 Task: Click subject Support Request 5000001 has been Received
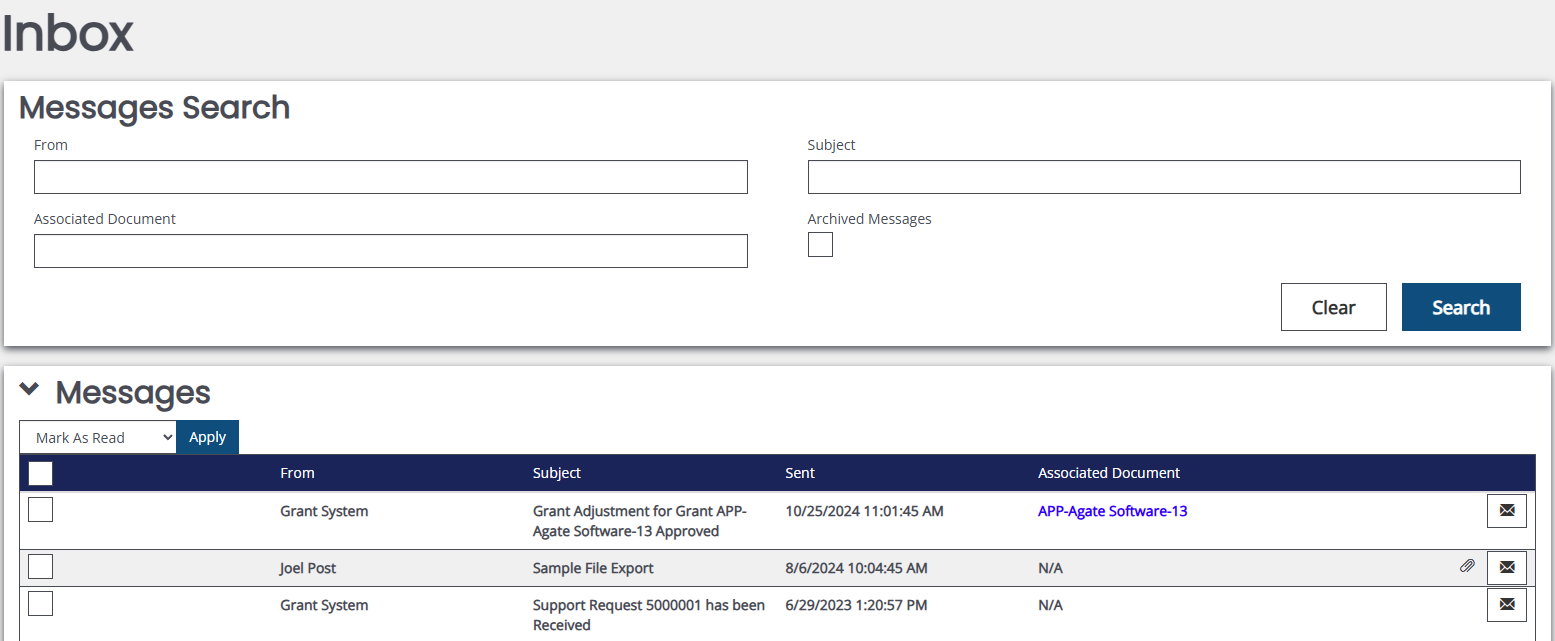pyautogui.click(x=649, y=615)
